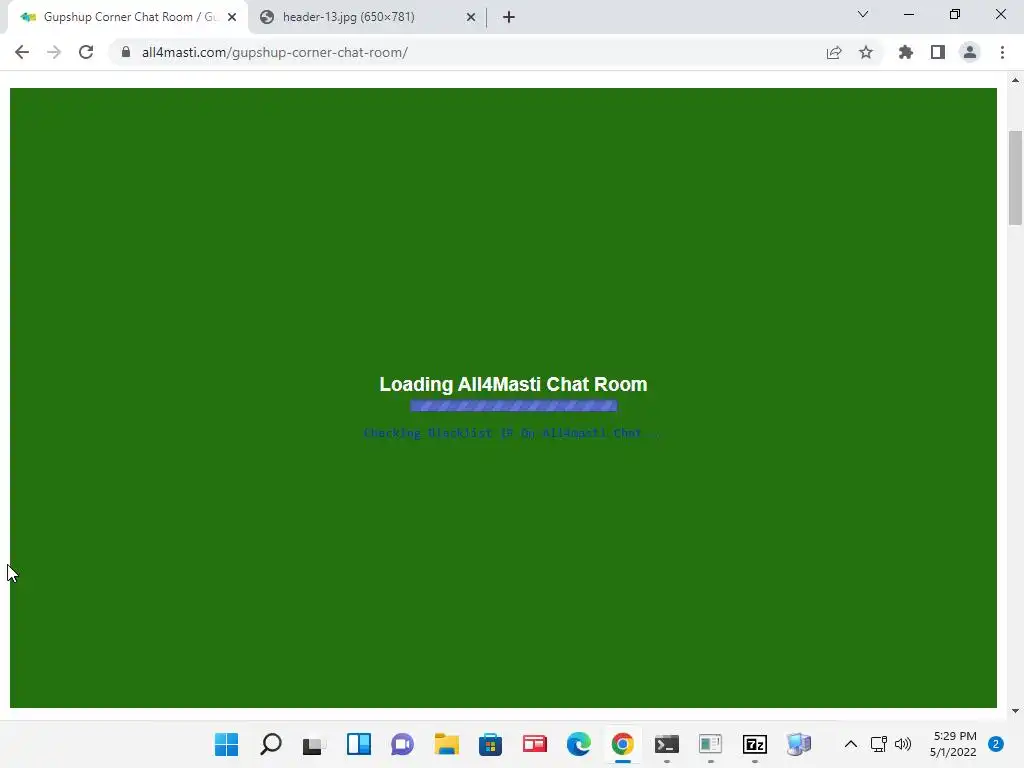This screenshot has height=768, width=1024.
Task: Reload the All4Masti chat page
Action: click(x=86, y=52)
